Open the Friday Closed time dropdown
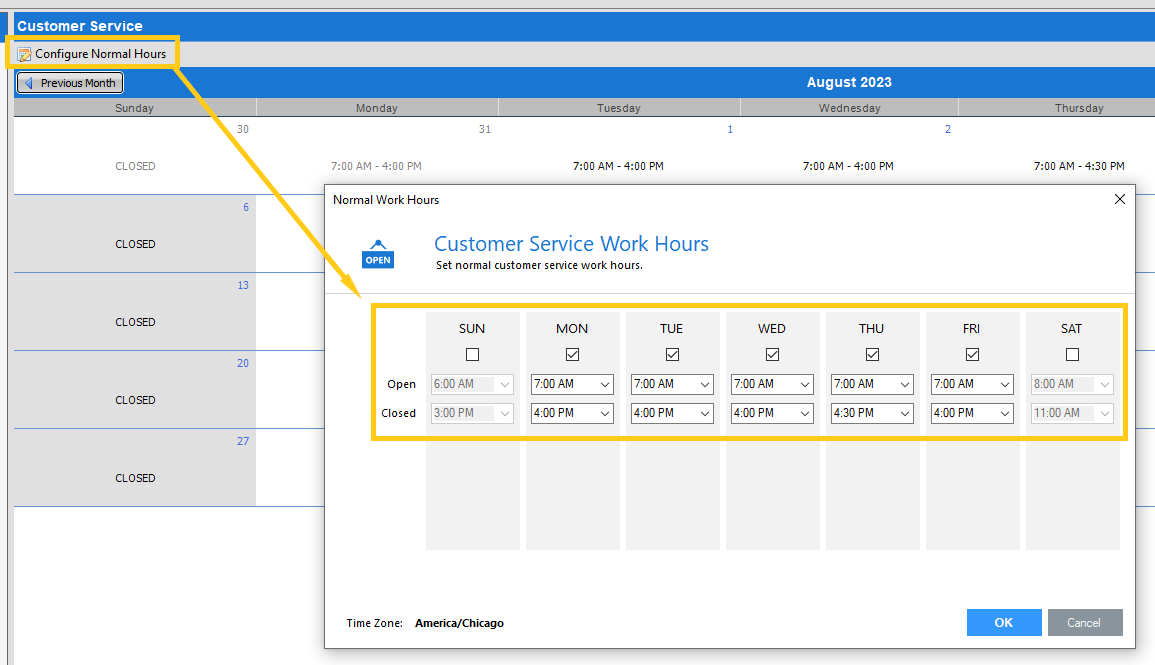Viewport: 1155px width, 665px height. pyautogui.click(x=972, y=413)
